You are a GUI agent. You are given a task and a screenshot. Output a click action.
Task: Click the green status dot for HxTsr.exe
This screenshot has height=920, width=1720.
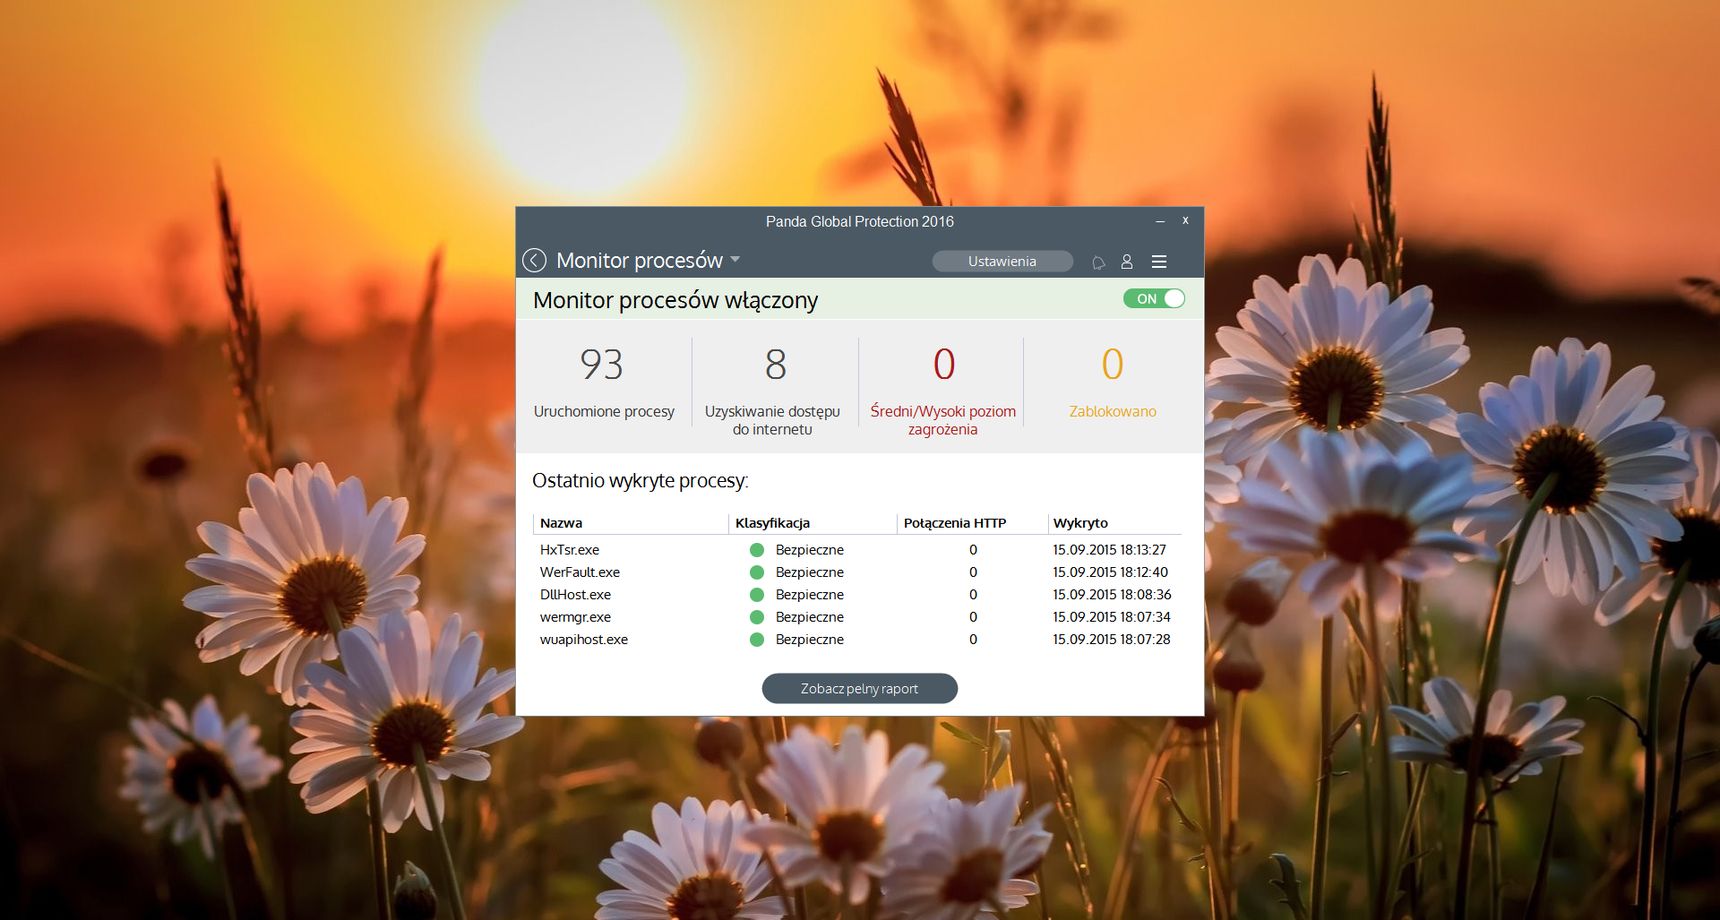coord(757,550)
